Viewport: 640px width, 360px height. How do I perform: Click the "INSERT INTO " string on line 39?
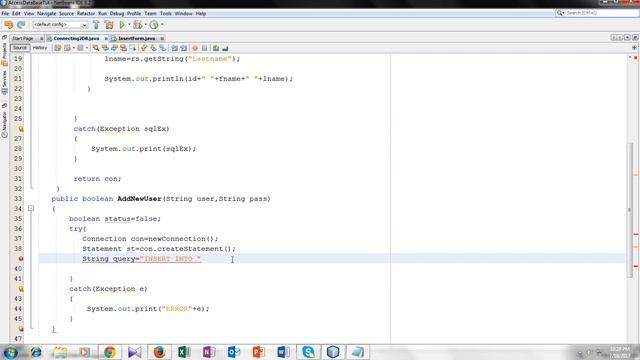coord(170,259)
